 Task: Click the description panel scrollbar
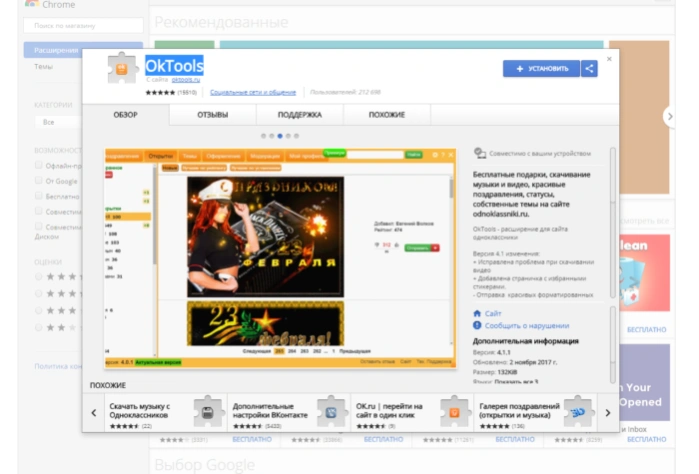613,223
